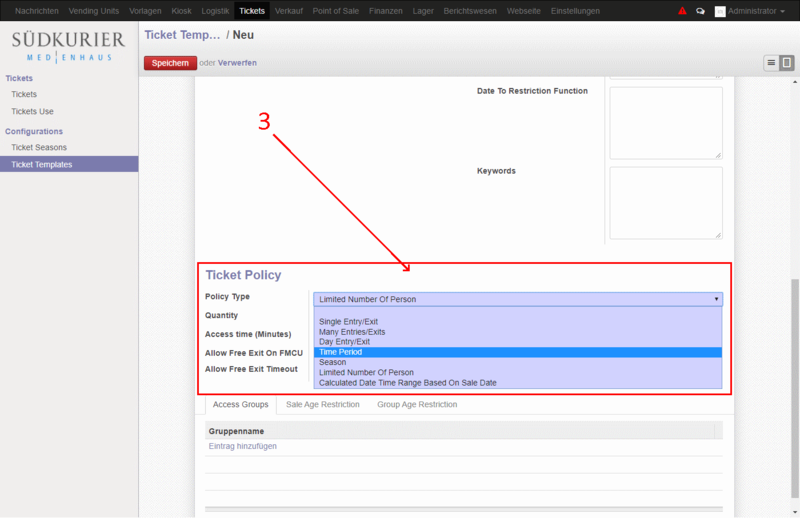The width and height of the screenshot is (800, 518).
Task: Open Tickets Use in the sidebar
Action: (x=32, y=111)
